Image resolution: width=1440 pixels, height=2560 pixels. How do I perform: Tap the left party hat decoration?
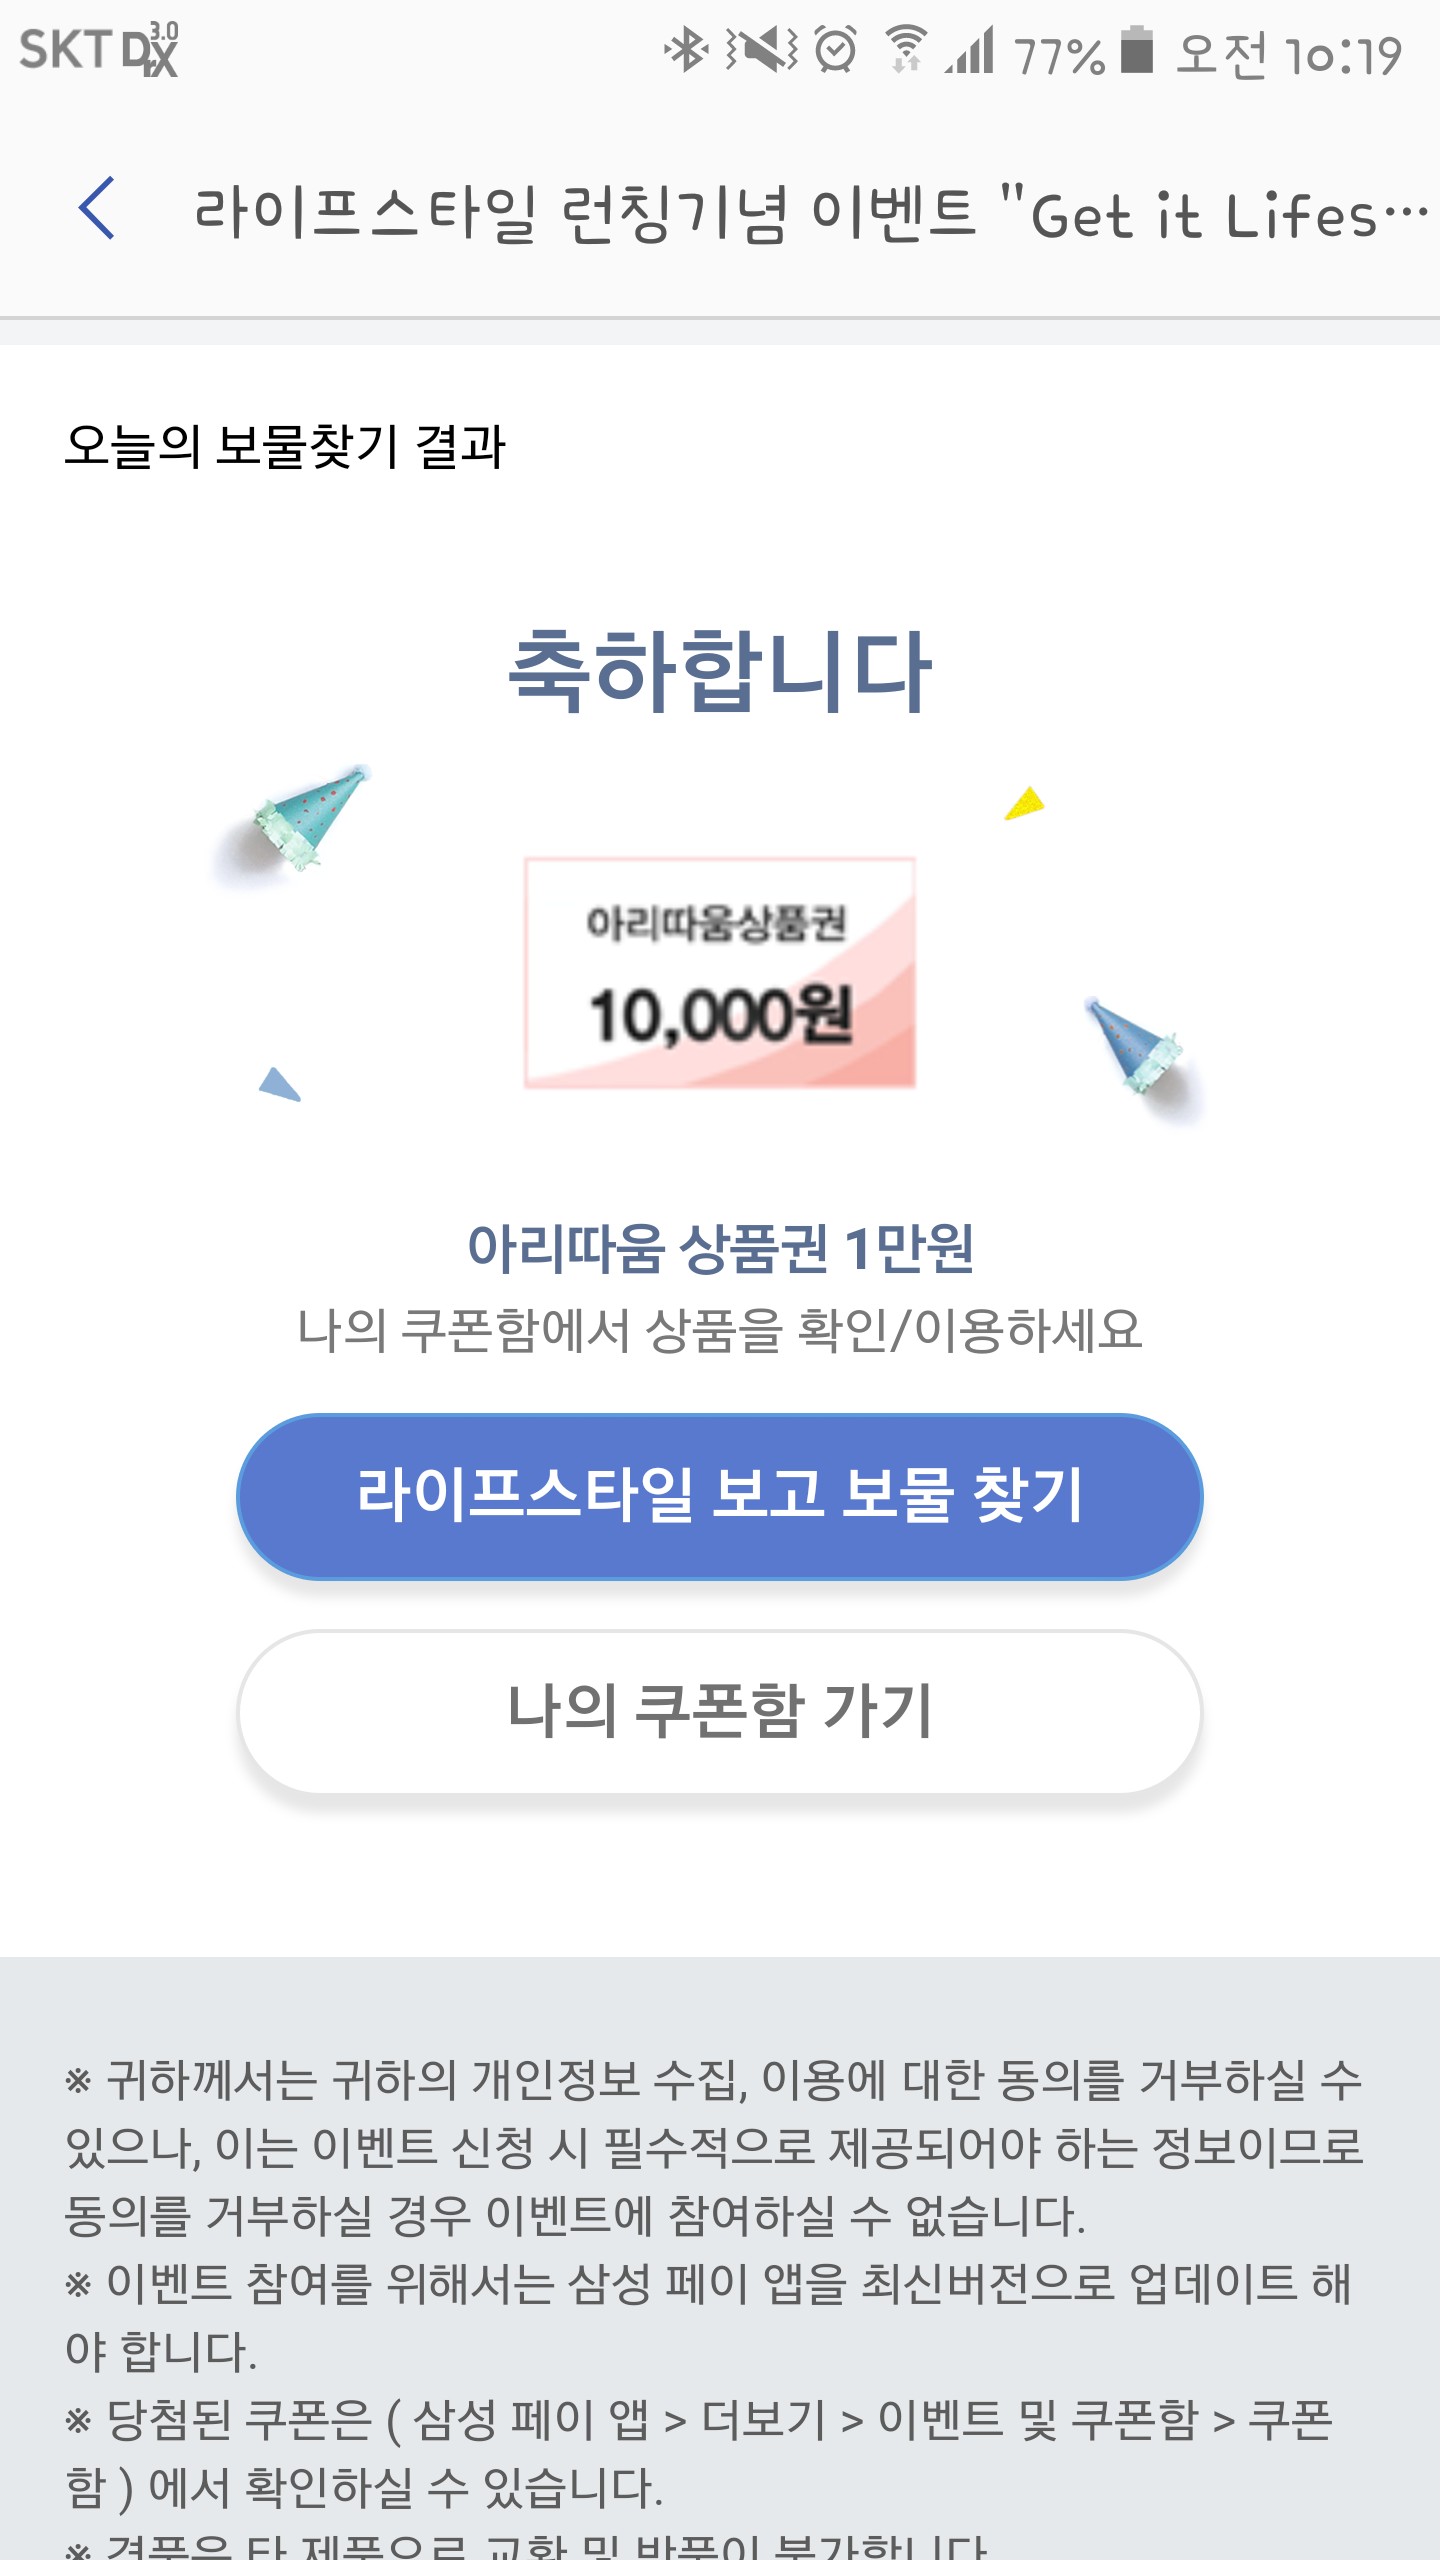tap(305, 819)
